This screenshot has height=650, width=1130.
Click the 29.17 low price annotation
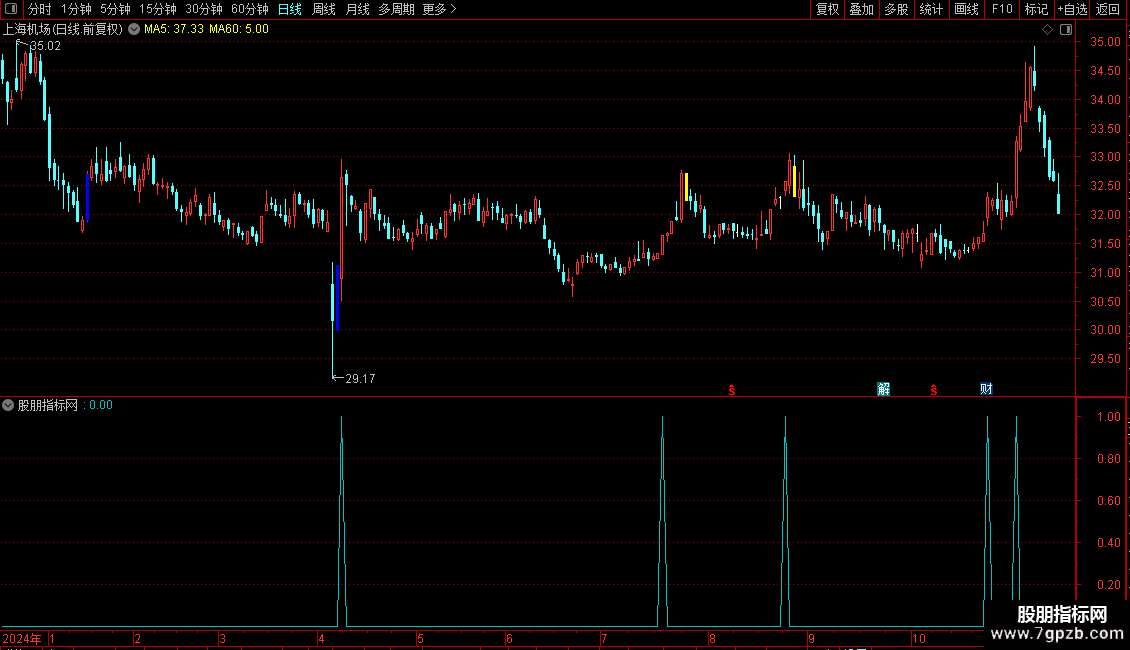pyautogui.click(x=360, y=379)
